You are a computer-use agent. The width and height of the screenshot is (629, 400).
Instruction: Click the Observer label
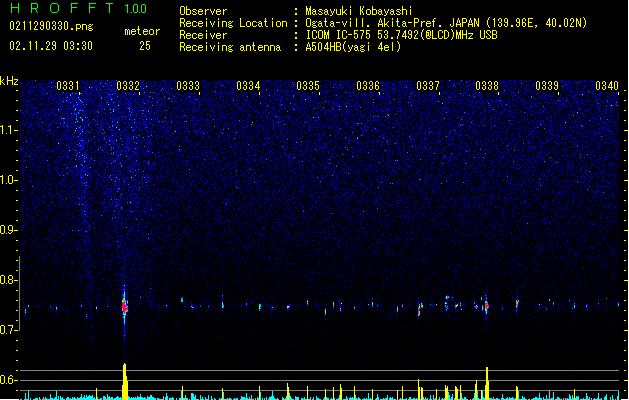(x=203, y=11)
